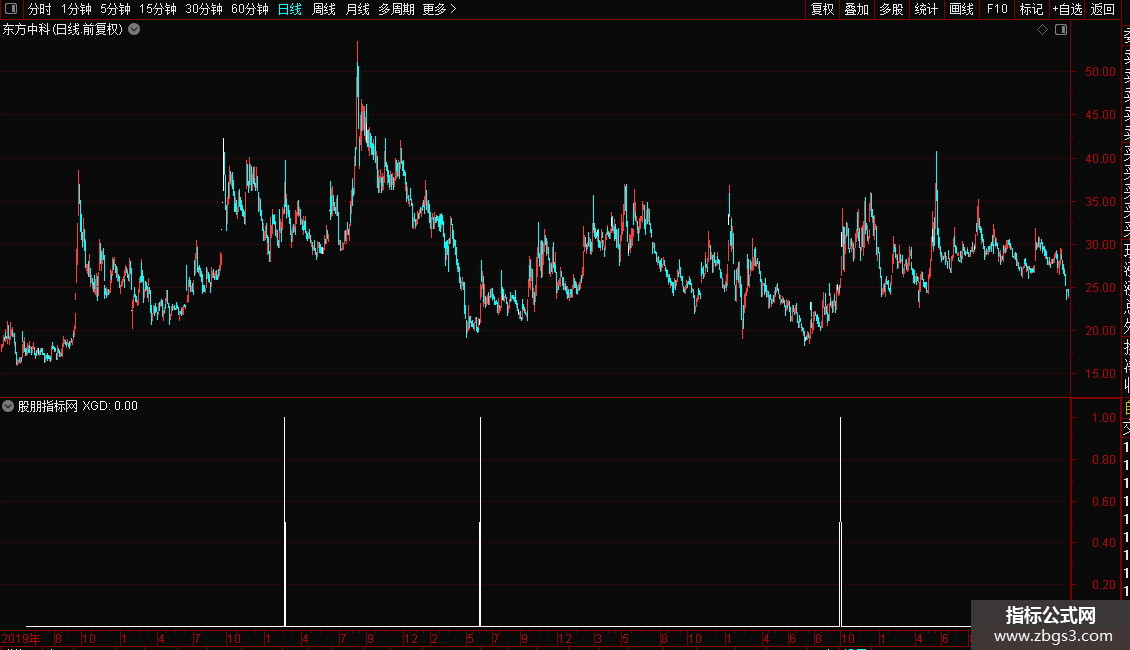Image resolution: width=1130 pixels, height=650 pixels.
Task: Expand the 更多 periods menu
Action: click(440, 9)
